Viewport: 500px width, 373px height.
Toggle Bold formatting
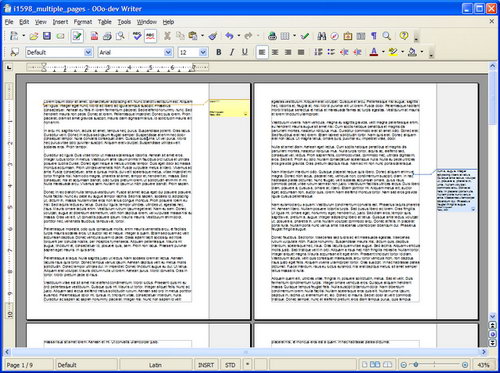point(219,52)
